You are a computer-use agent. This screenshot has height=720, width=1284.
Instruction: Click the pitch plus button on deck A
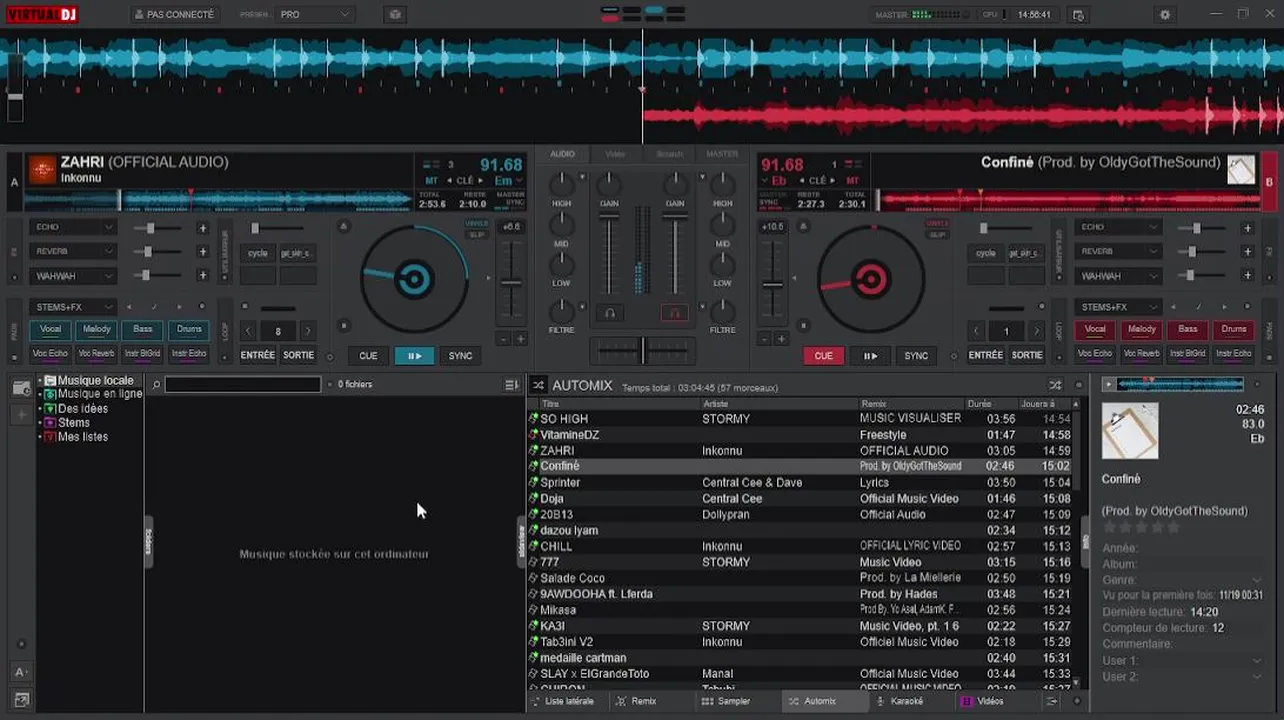520,339
